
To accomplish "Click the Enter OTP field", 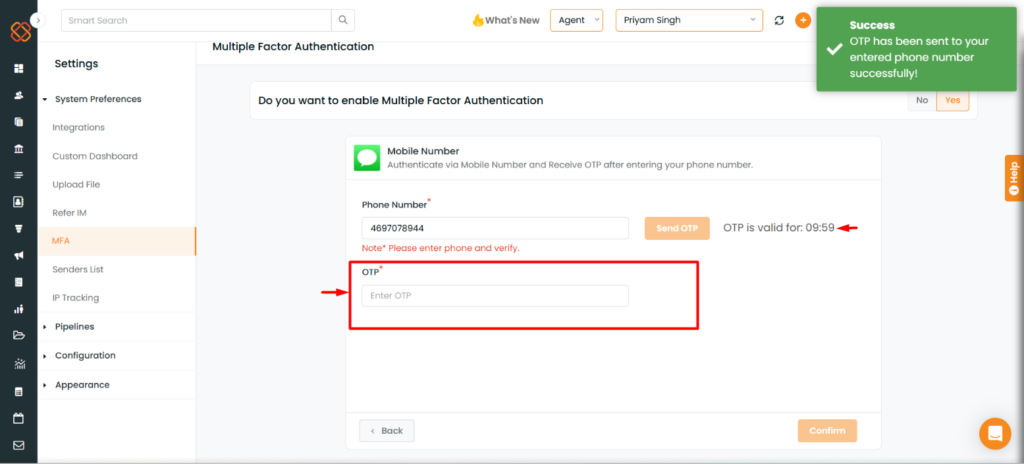I will (495, 295).
